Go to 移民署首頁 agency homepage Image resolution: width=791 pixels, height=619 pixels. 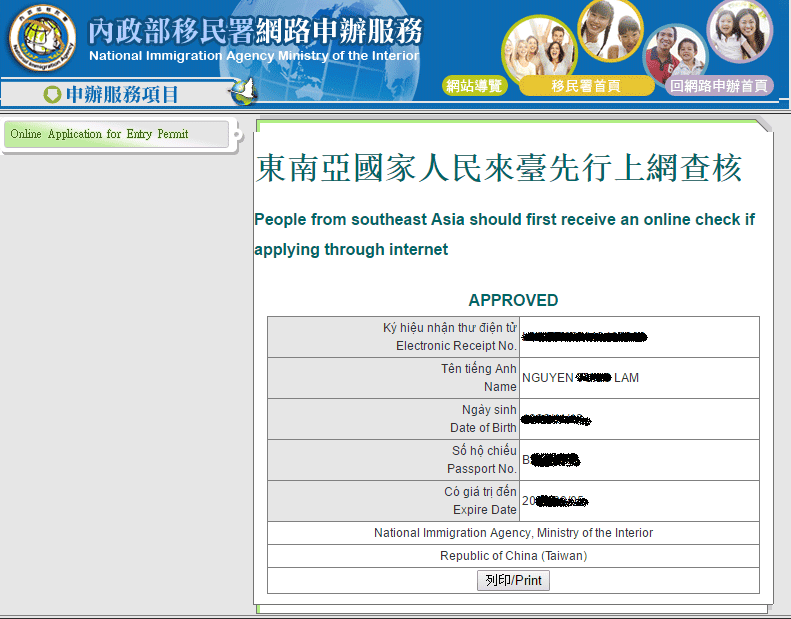(585, 86)
